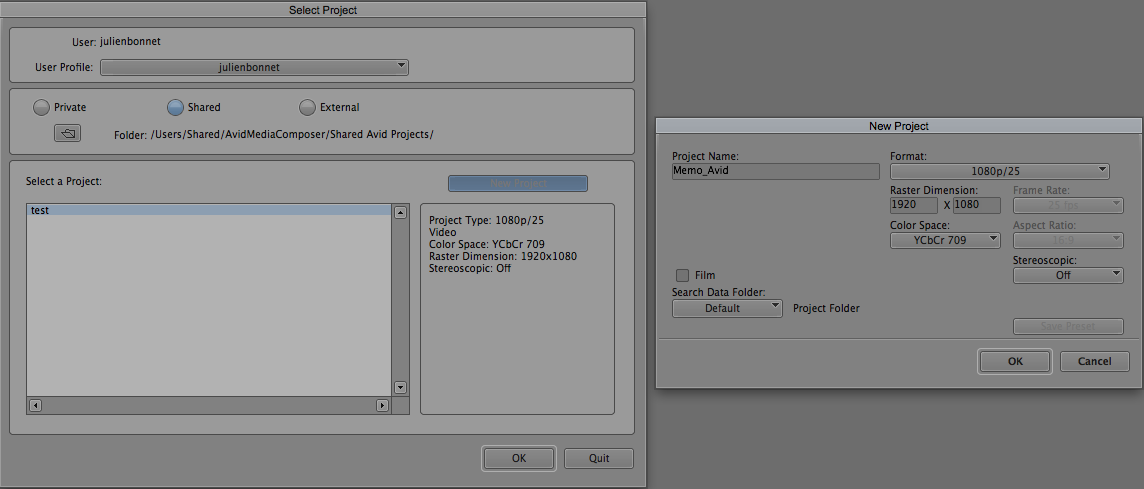Select the test project in list
Image resolution: width=1144 pixels, height=489 pixels.
(207, 211)
